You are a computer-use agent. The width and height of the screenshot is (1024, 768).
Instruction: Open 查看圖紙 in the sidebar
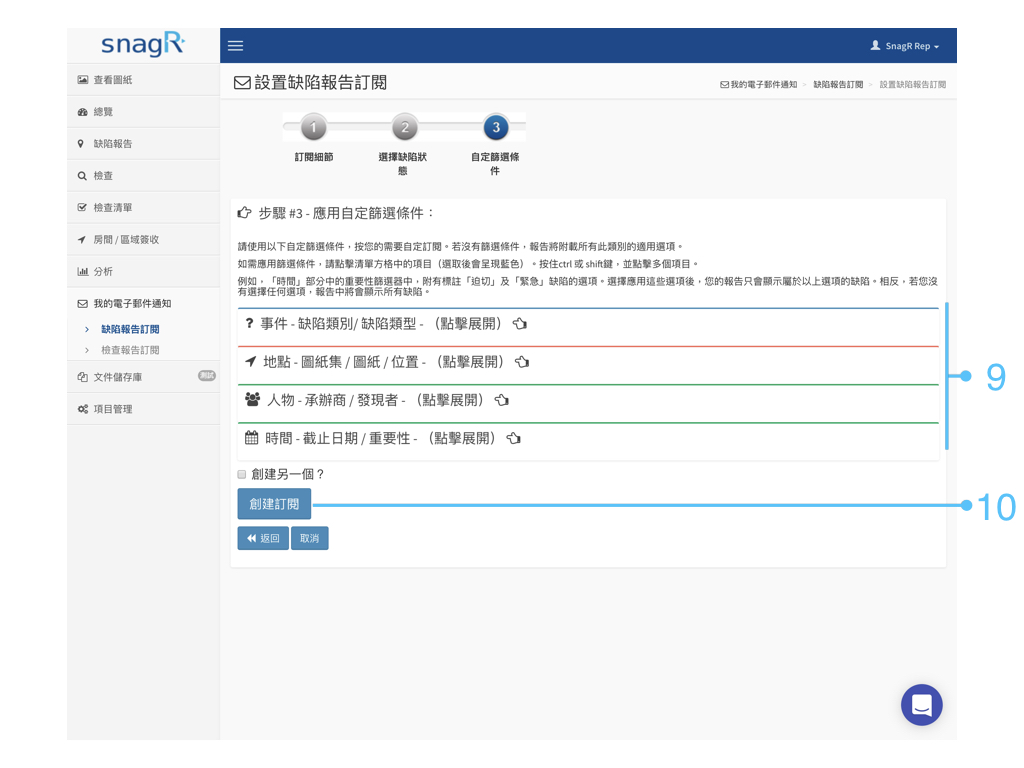pos(143,80)
